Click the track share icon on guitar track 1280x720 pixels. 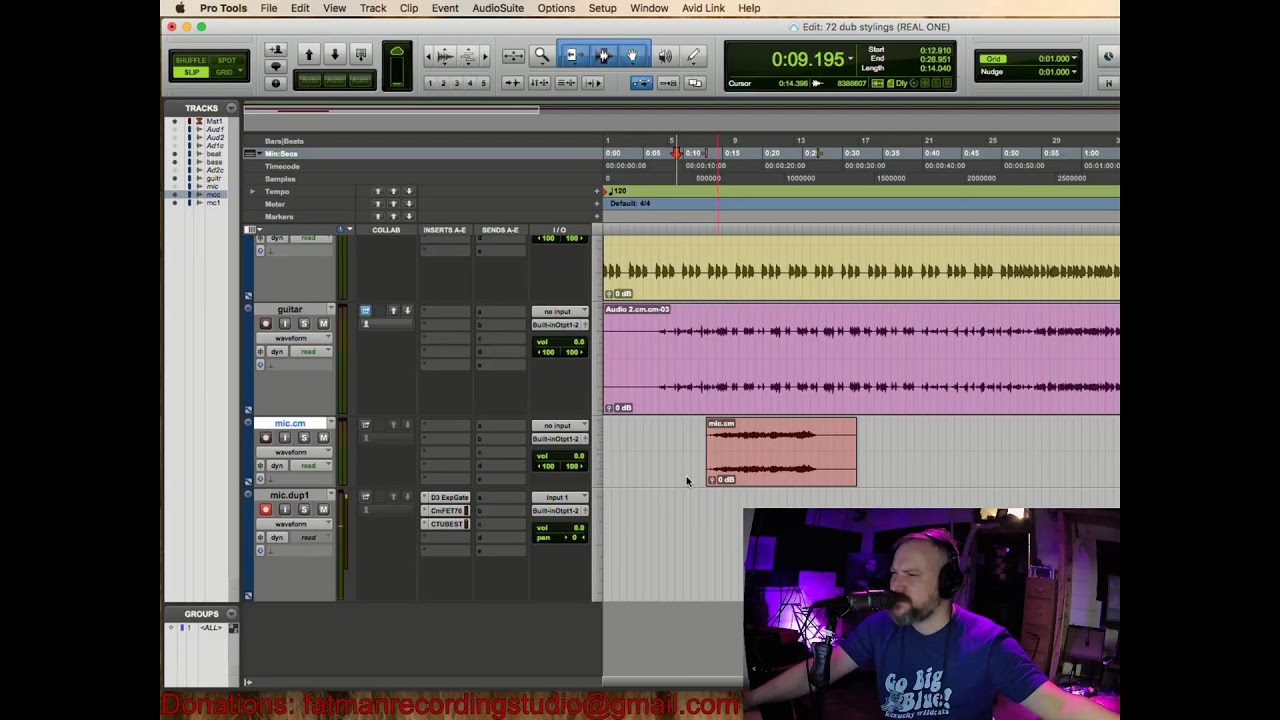coord(366,310)
